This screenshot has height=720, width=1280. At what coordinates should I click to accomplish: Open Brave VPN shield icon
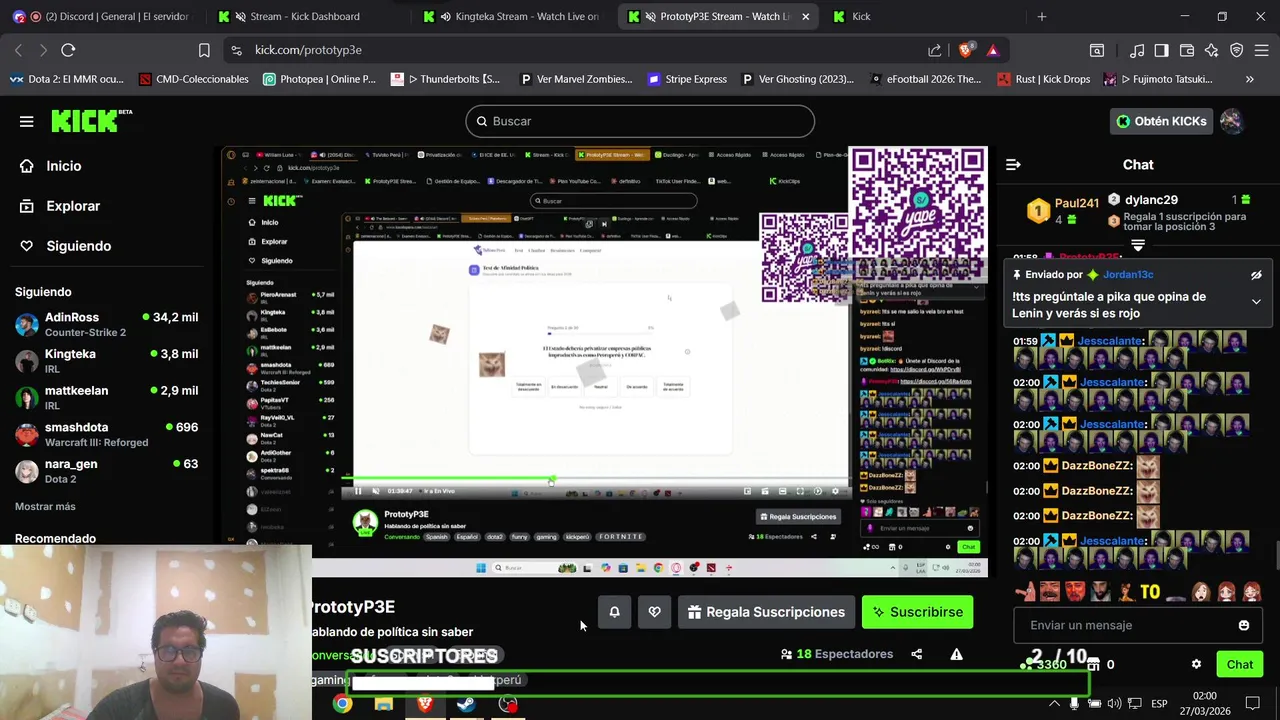pos(1237,50)
